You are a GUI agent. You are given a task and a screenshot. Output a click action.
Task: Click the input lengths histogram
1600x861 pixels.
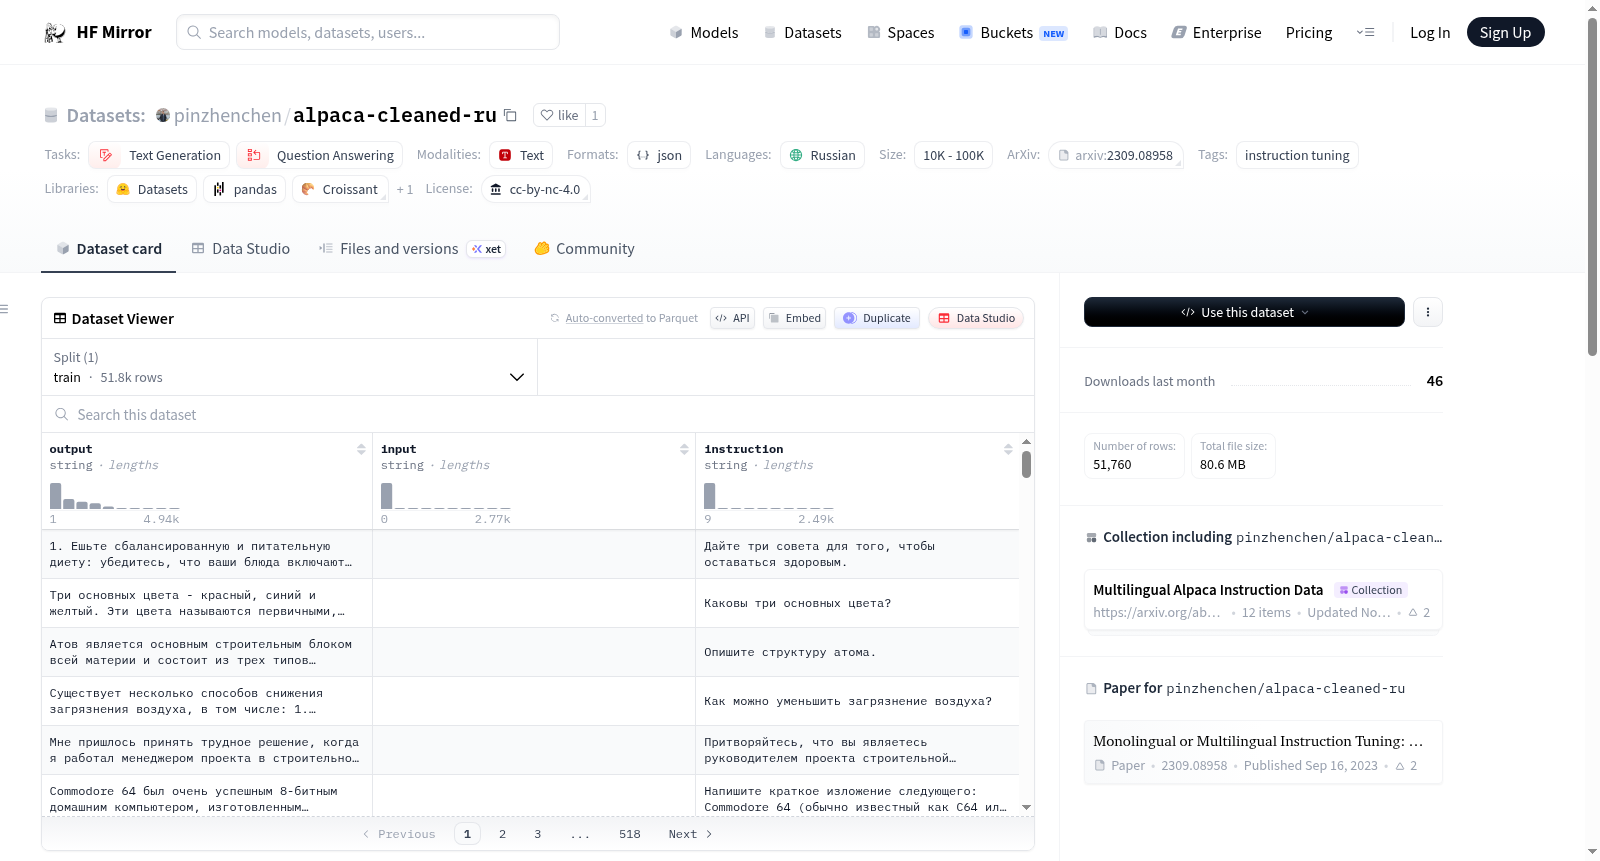(x=446, y=496)
